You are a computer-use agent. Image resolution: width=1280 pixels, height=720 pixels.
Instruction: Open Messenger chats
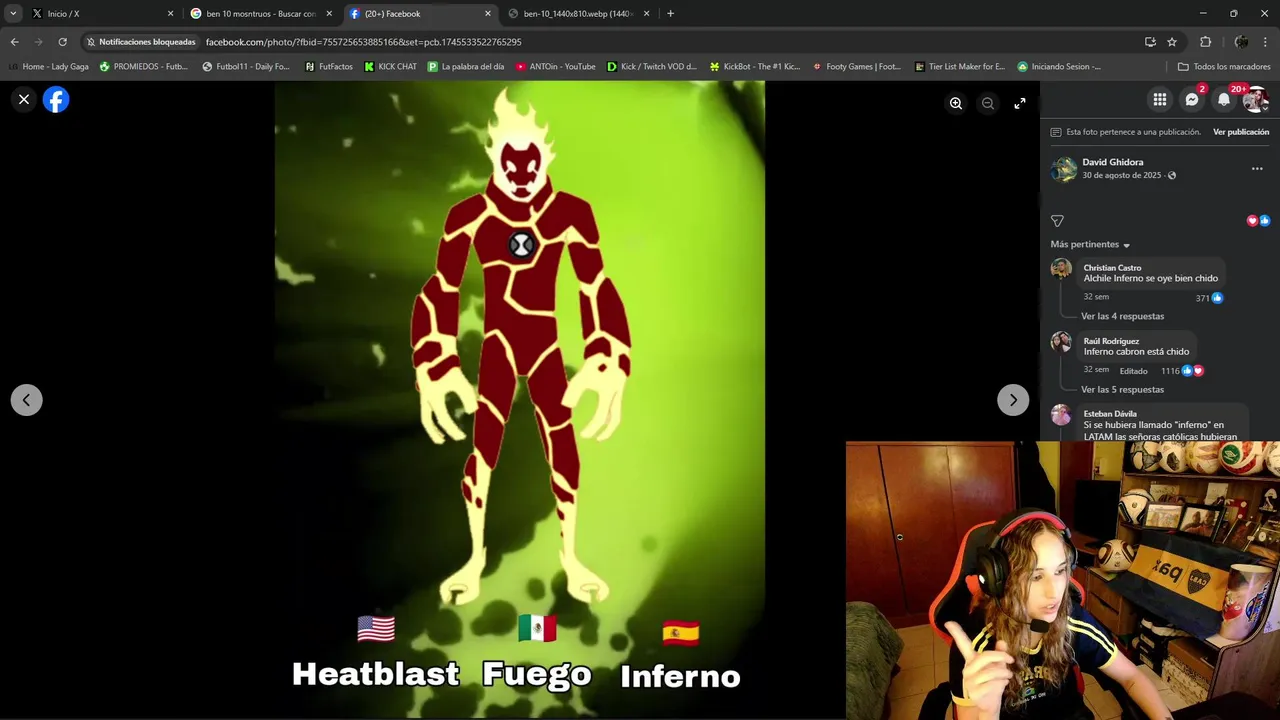[1192, 99]
